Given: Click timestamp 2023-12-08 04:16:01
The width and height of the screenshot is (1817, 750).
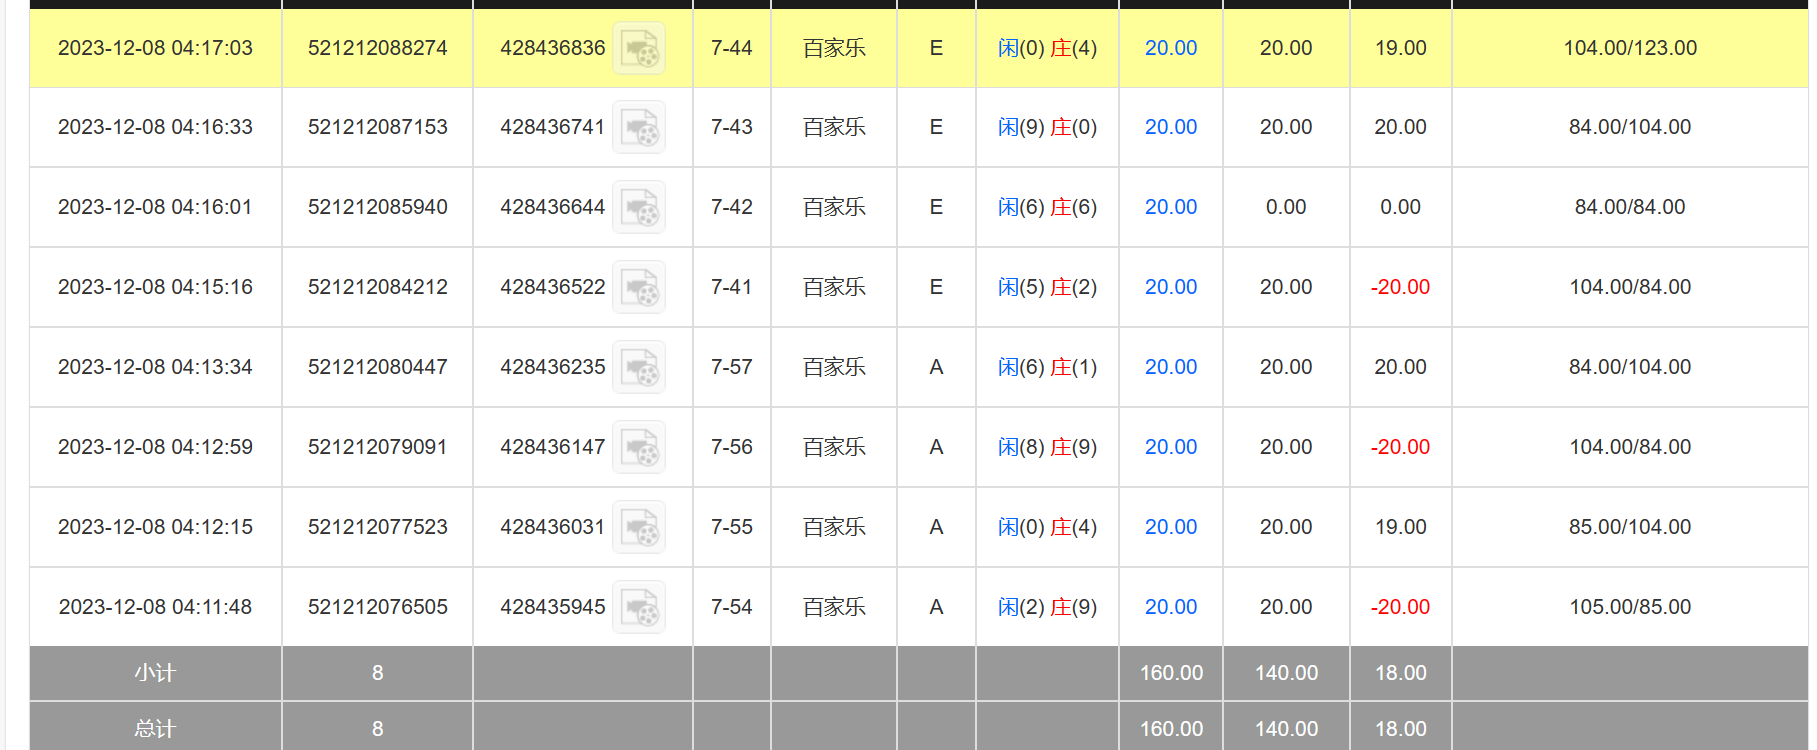Looking at the screenshot, I should click(x=155, y=207).
